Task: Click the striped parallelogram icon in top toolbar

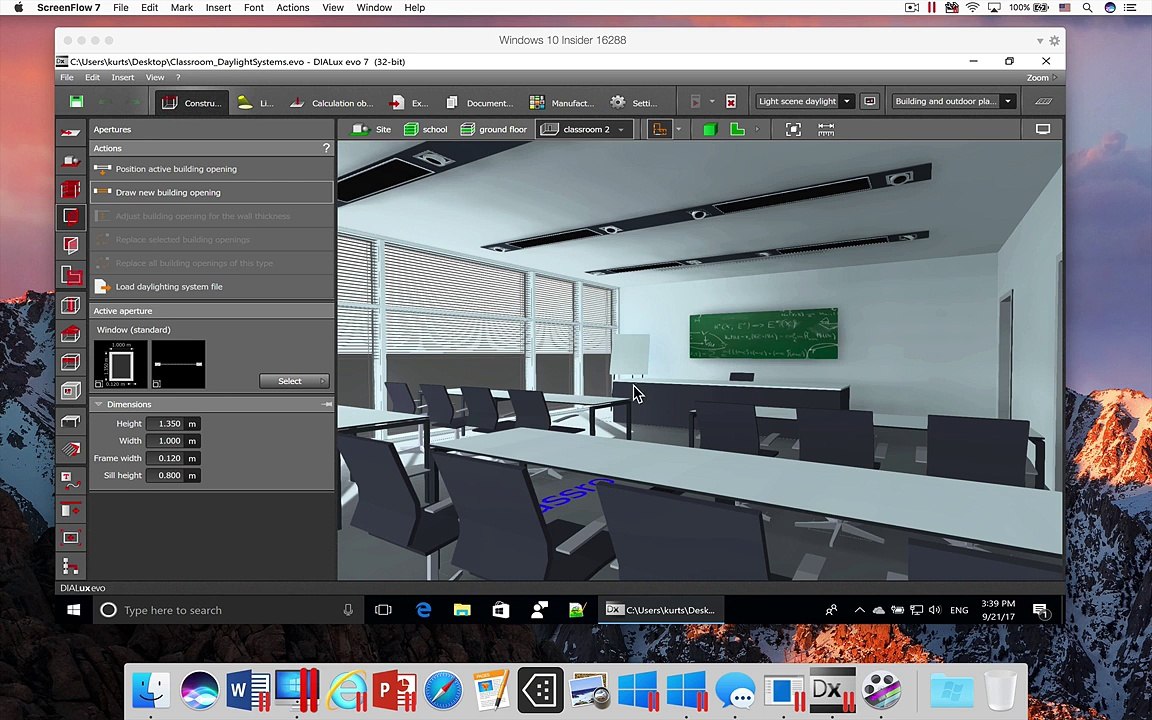Action: (1043, 101)
